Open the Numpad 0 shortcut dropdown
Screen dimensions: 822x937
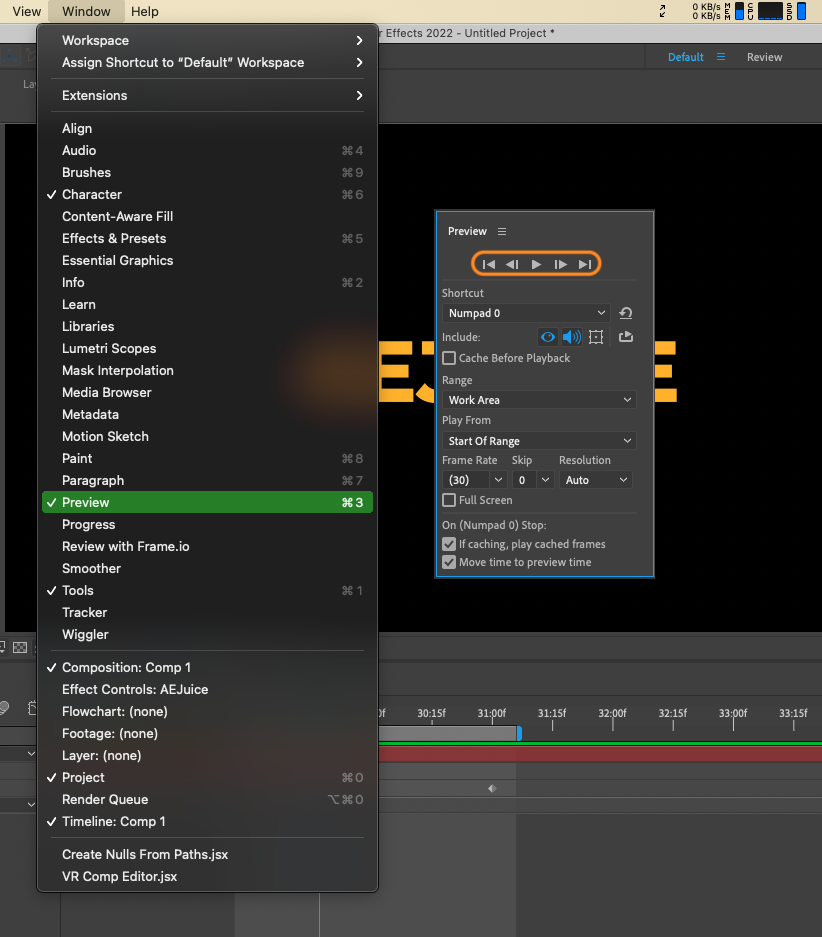tap(526, 313)
